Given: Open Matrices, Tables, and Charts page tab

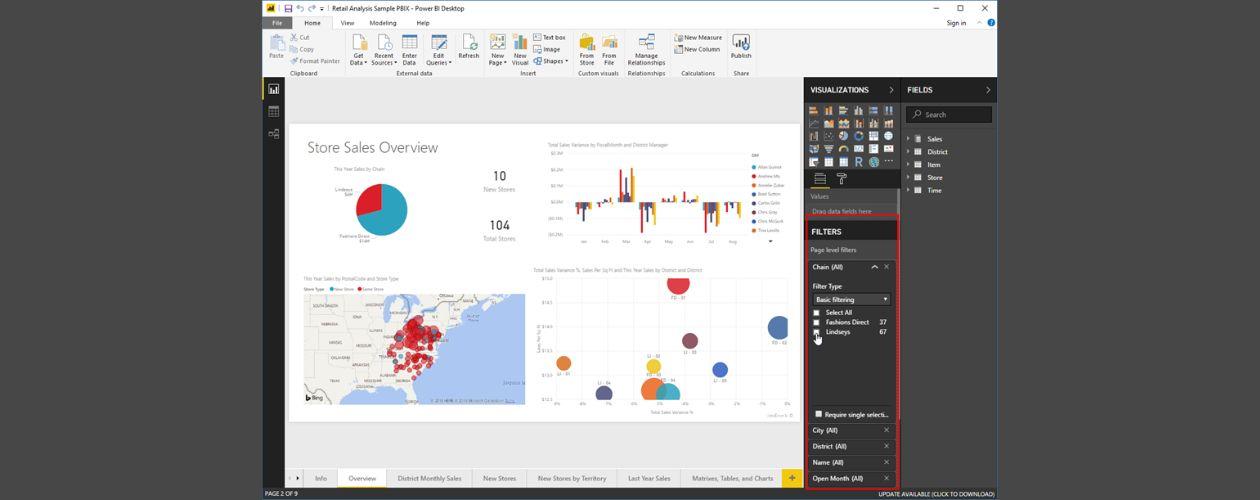Looking at the screenshot, I should (x=733, y=478).
